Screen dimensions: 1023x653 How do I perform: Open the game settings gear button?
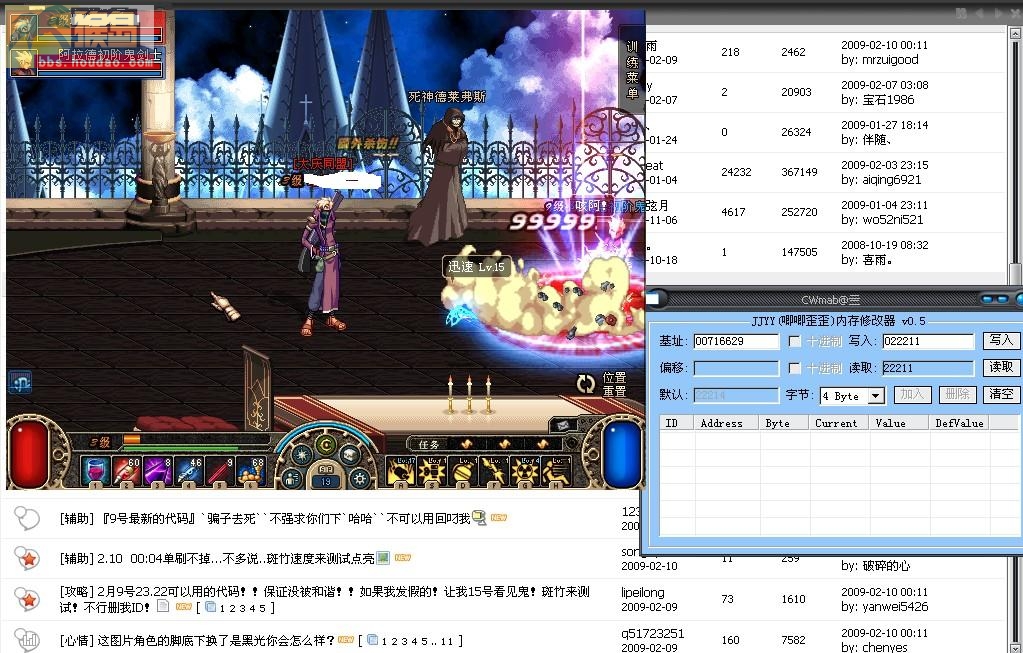(360, 478)
